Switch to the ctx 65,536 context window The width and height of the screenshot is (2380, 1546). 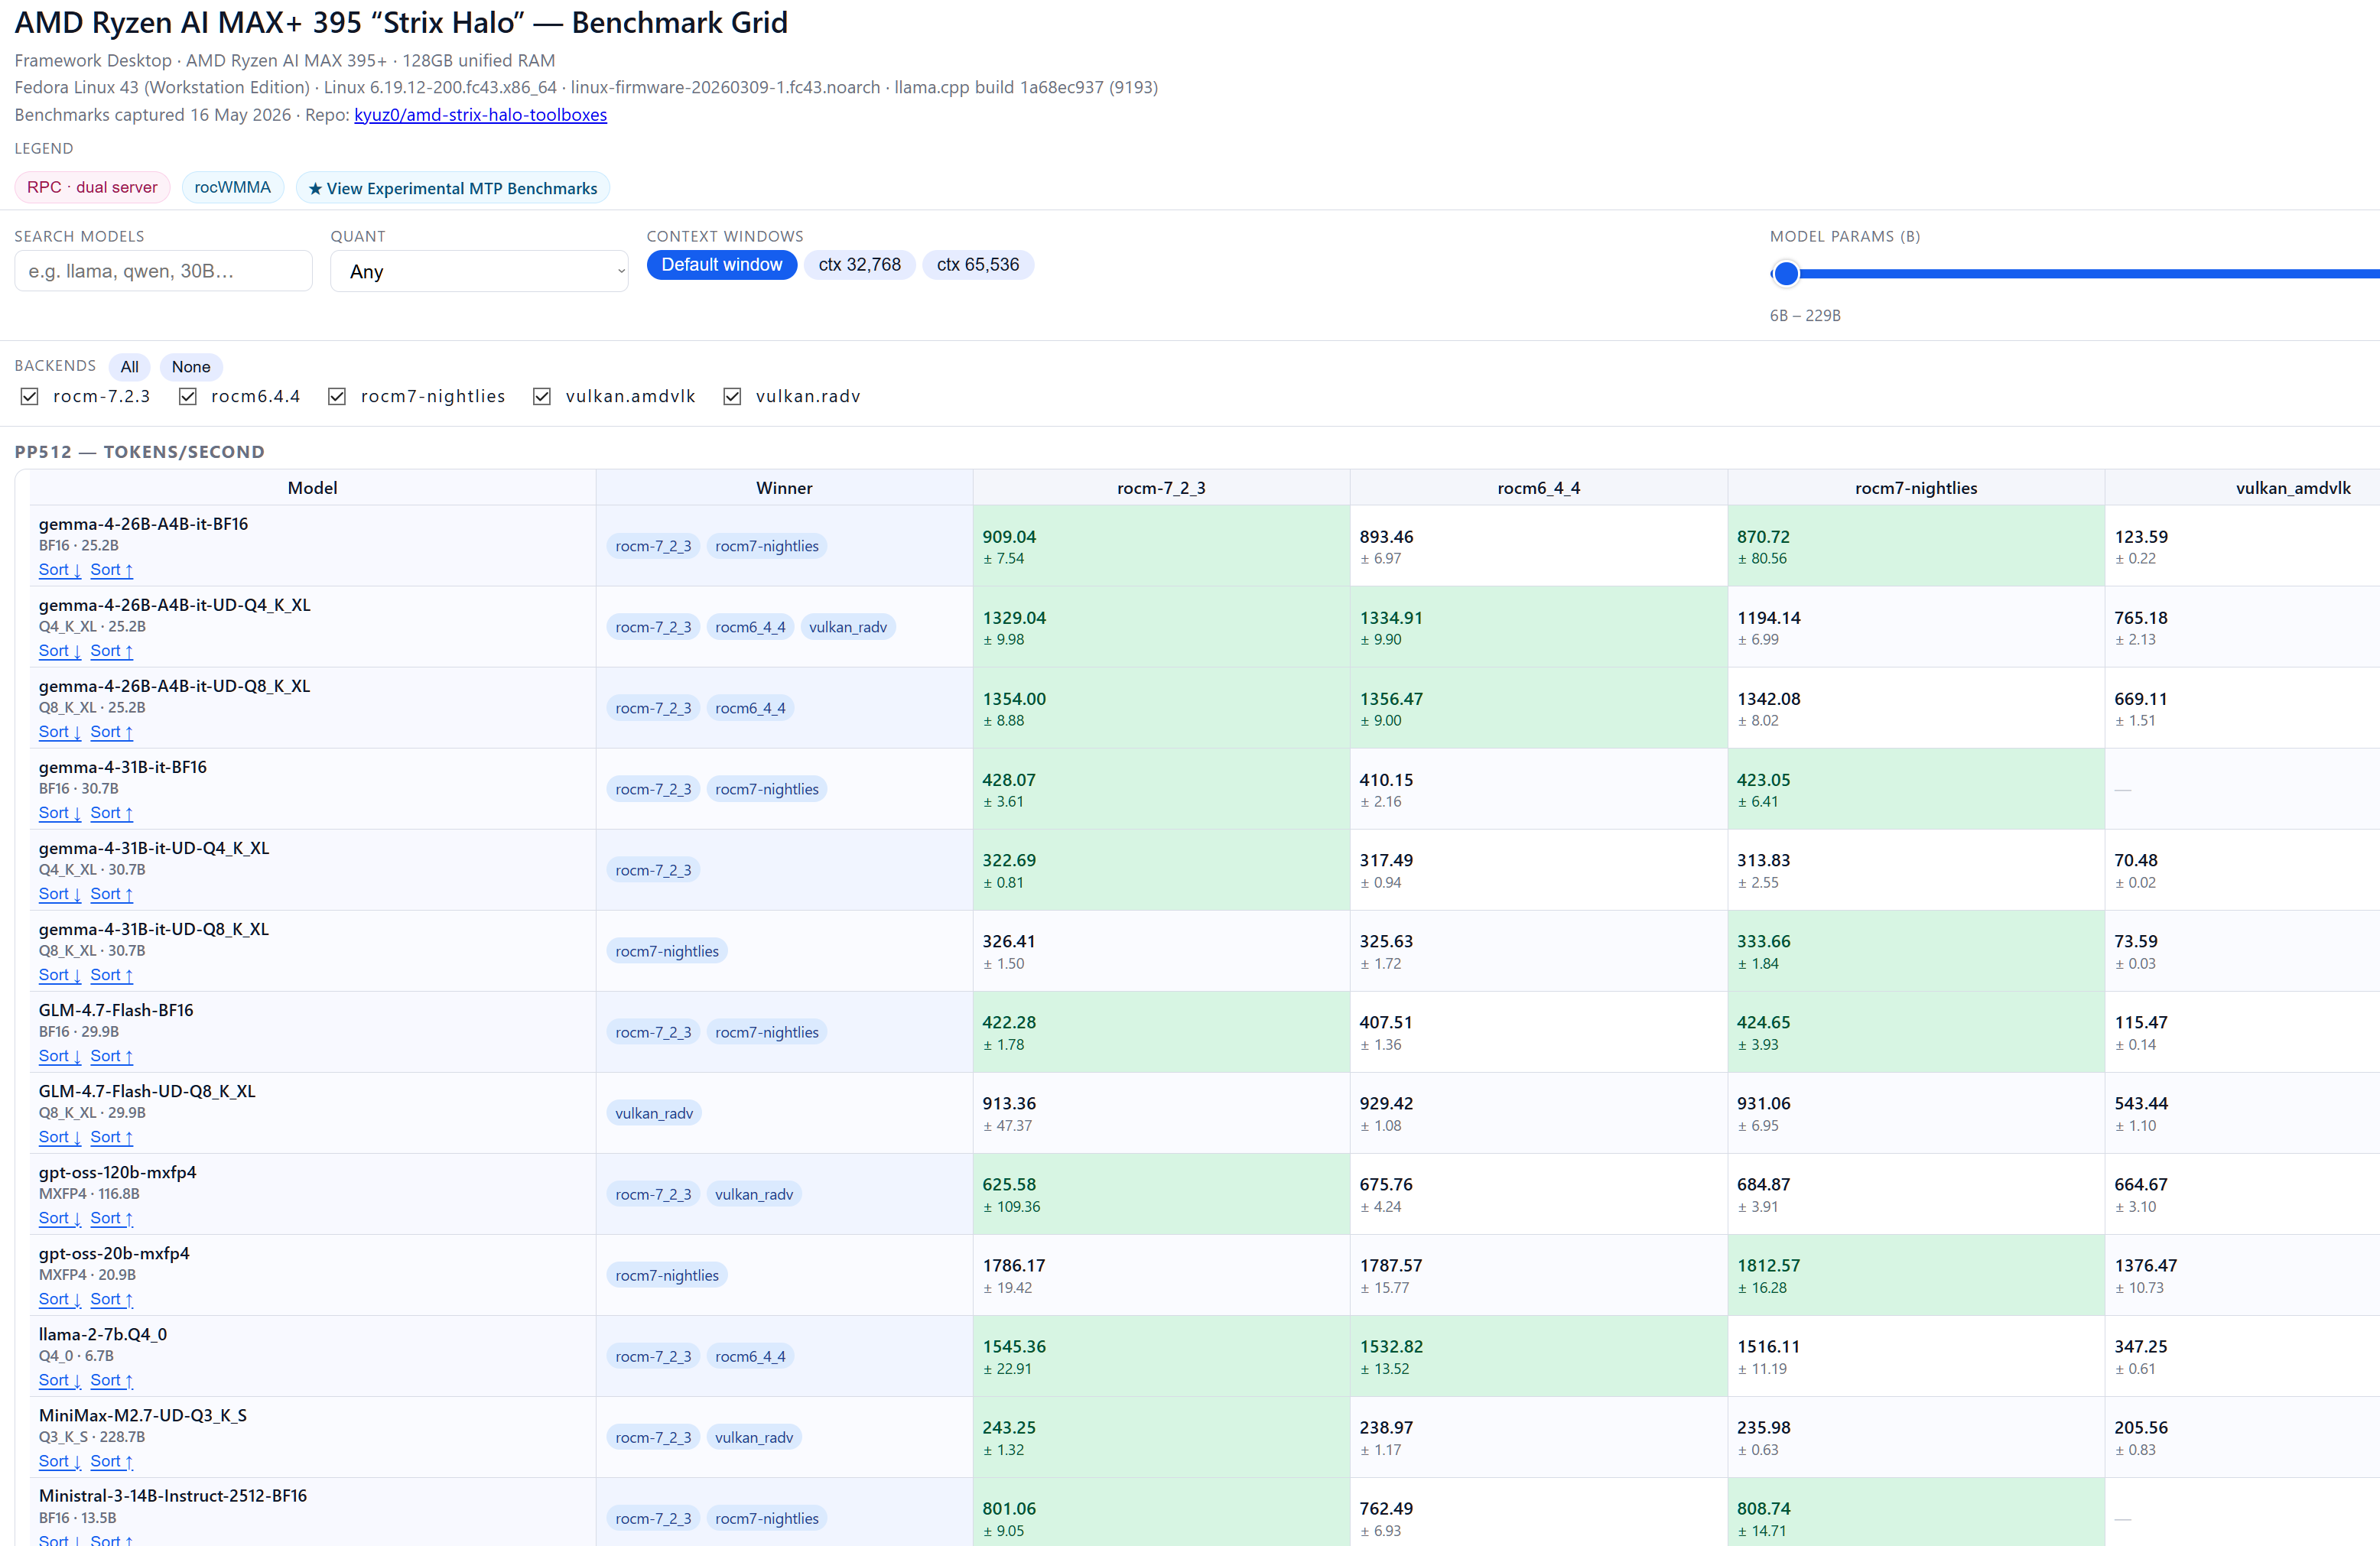tap(977, 265)
